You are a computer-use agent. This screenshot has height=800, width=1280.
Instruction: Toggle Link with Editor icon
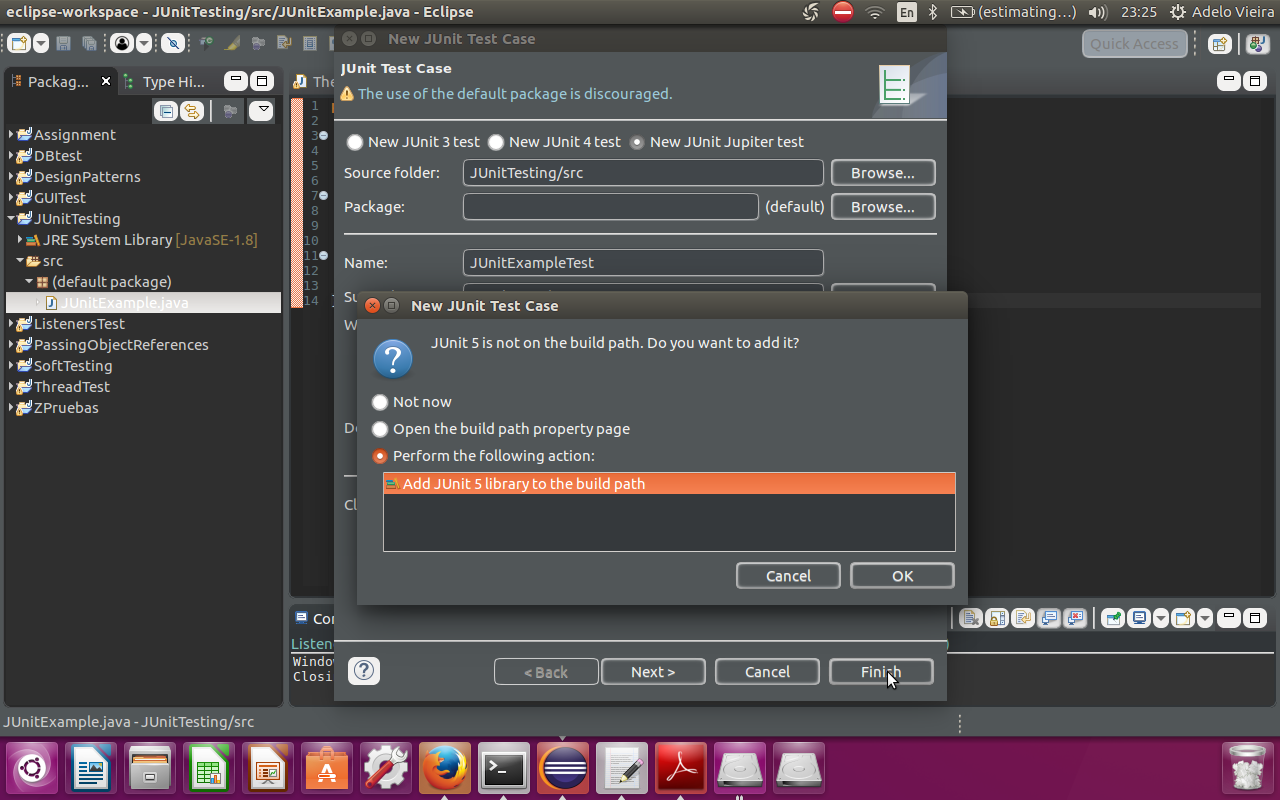coord(190,111)
